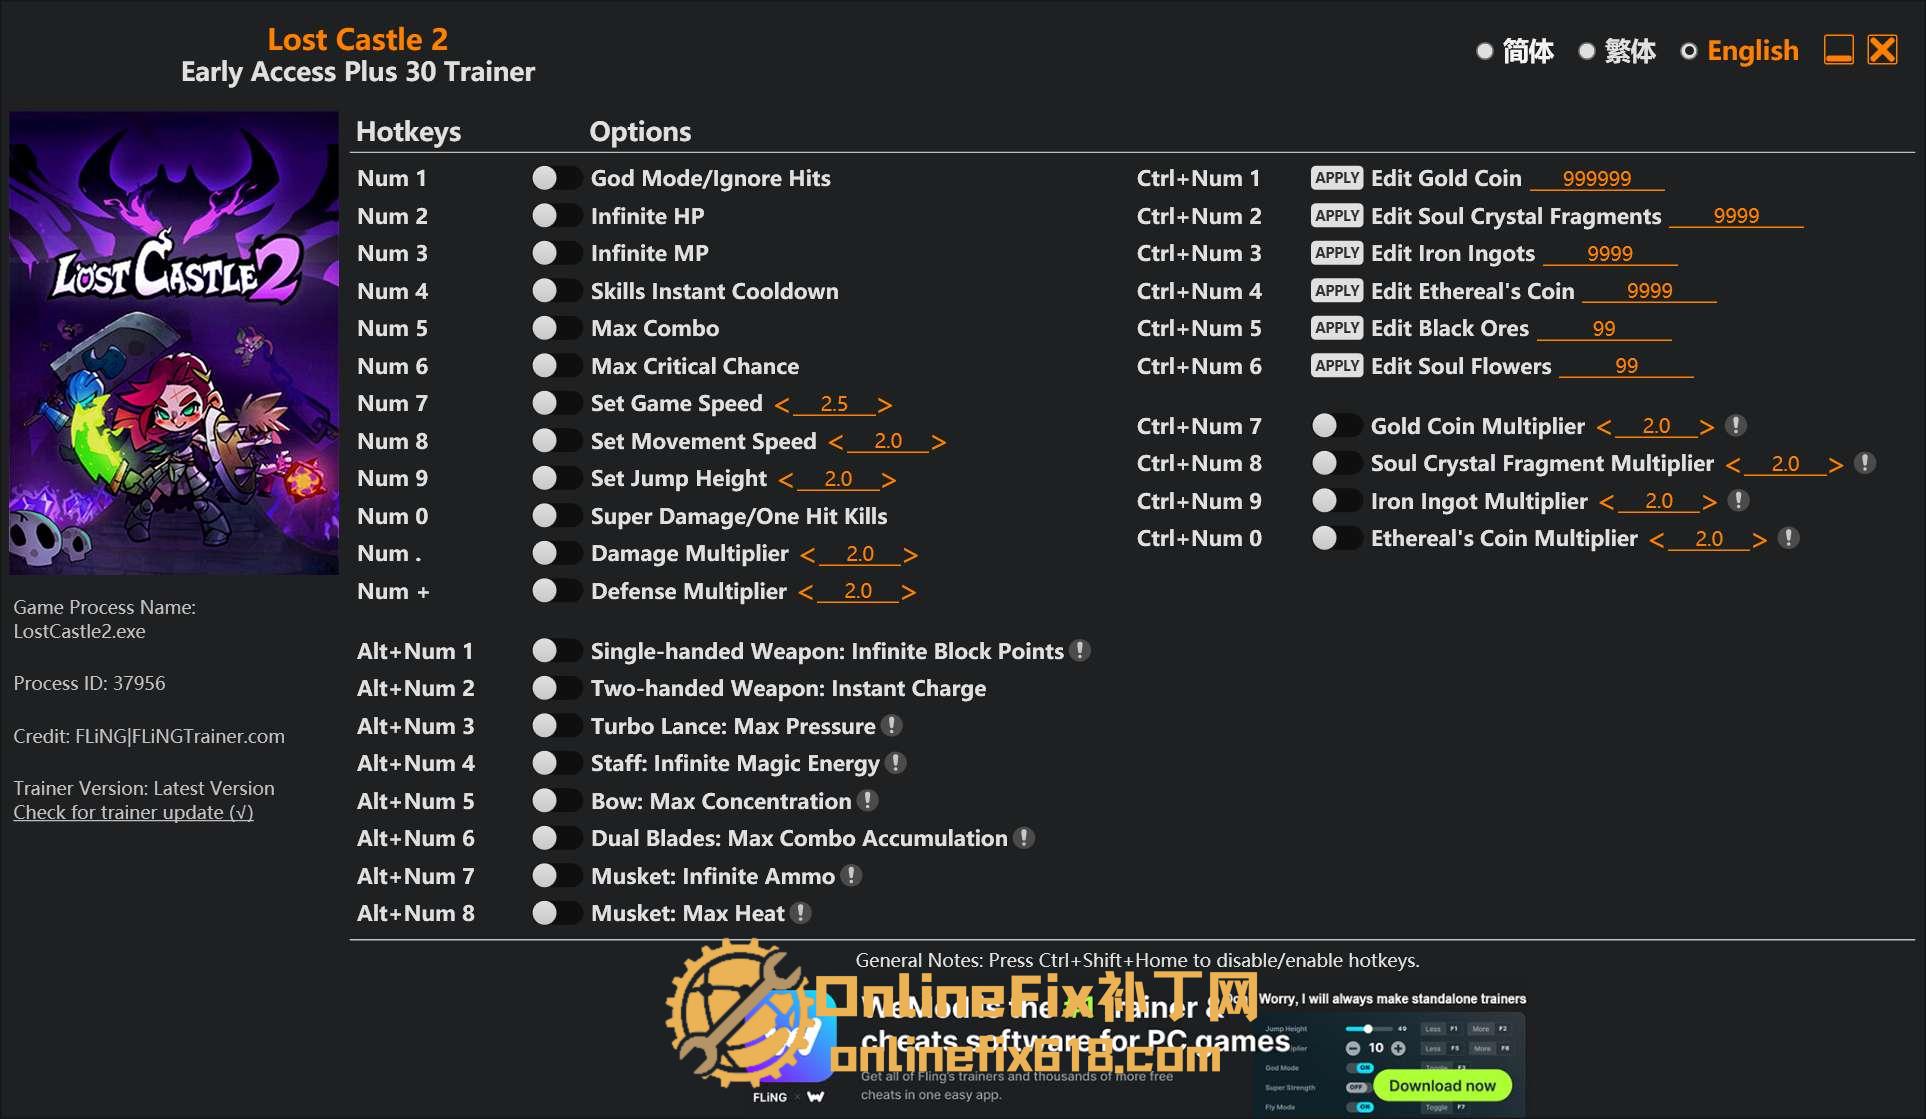1926x1119 pixels.
Task: Click info icon next to Turbo Lance: Max Pressure
Action: [892, 725]
